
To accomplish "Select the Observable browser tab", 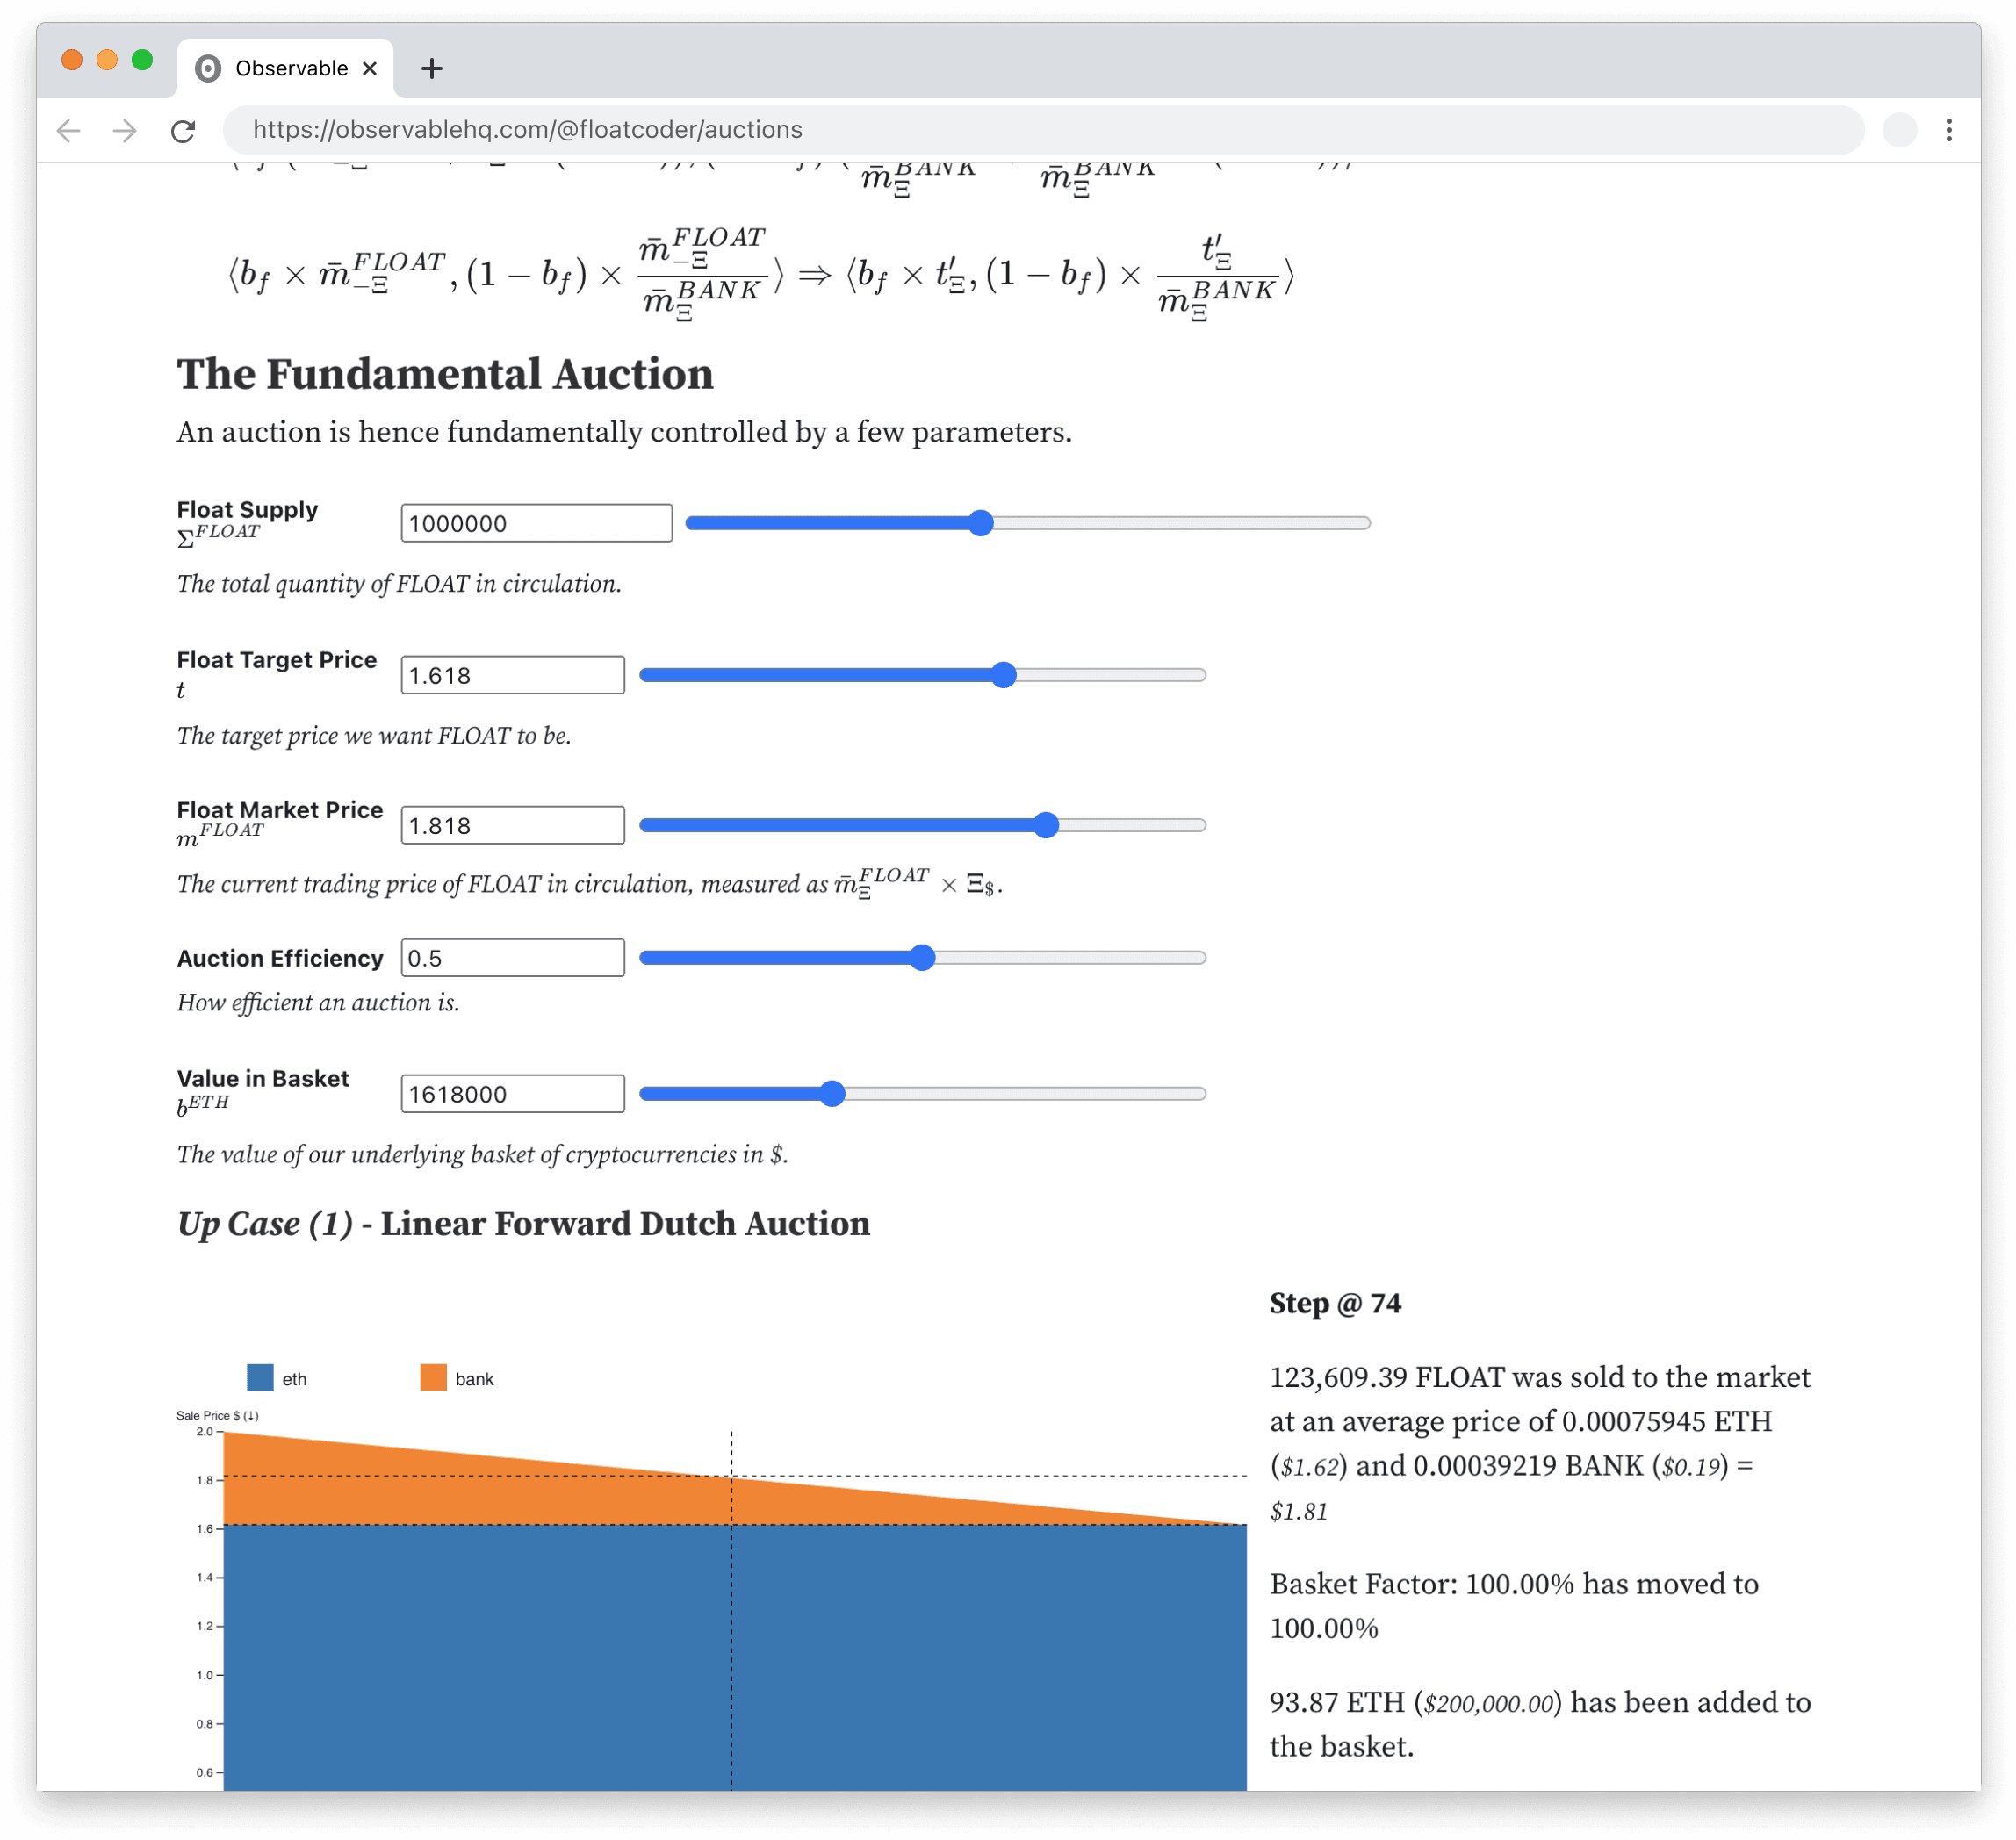I will tap(290, 68).
